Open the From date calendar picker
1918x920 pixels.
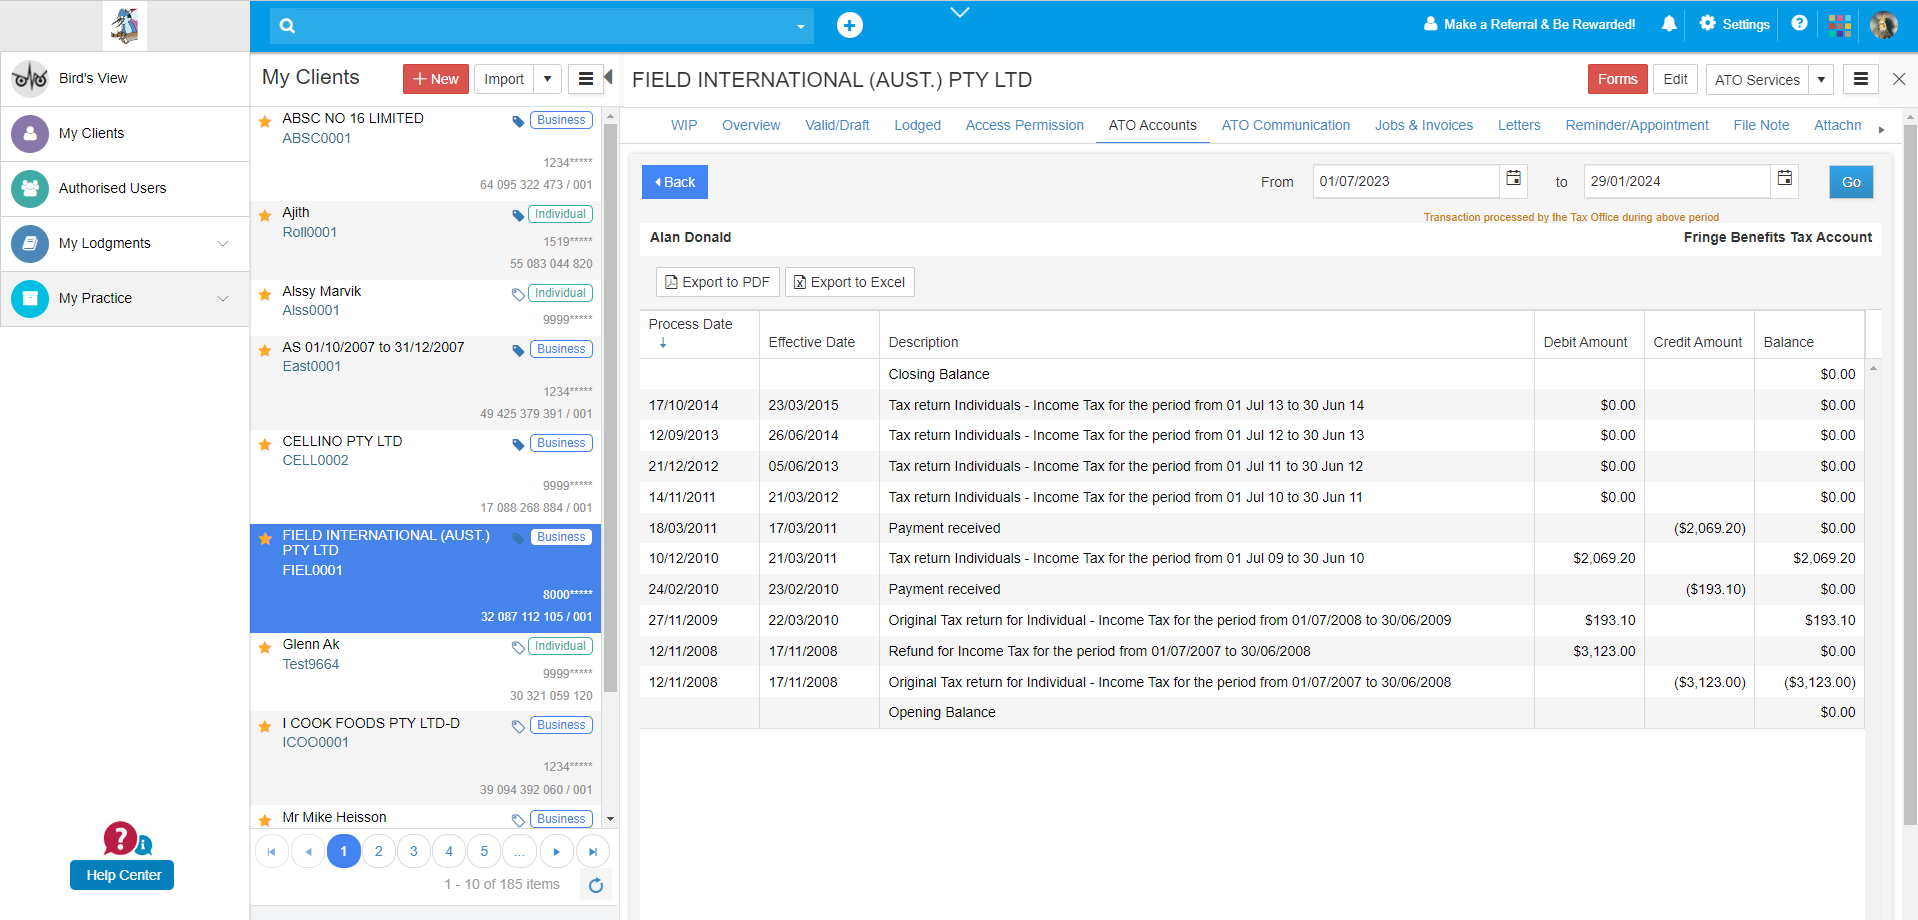coord(1514,179)
